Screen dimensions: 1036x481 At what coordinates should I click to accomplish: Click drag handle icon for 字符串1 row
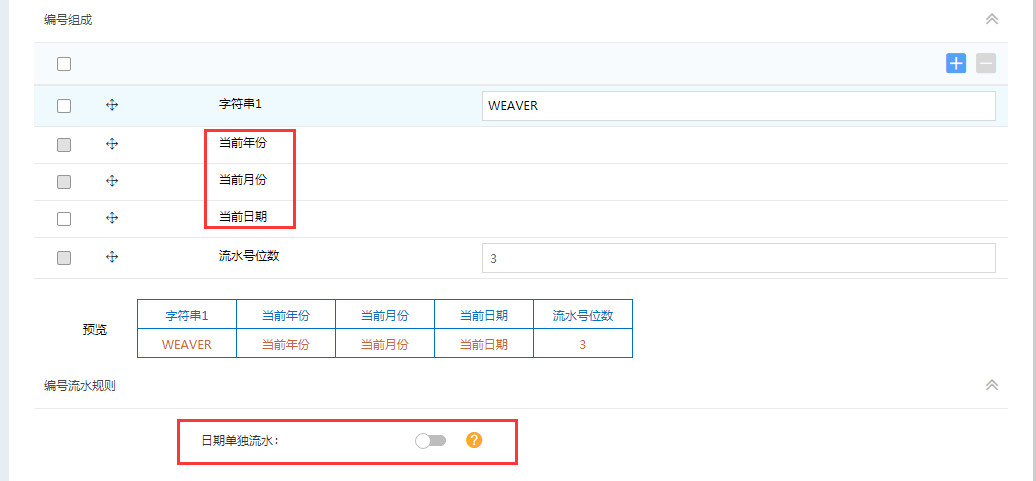click(112, 105)
